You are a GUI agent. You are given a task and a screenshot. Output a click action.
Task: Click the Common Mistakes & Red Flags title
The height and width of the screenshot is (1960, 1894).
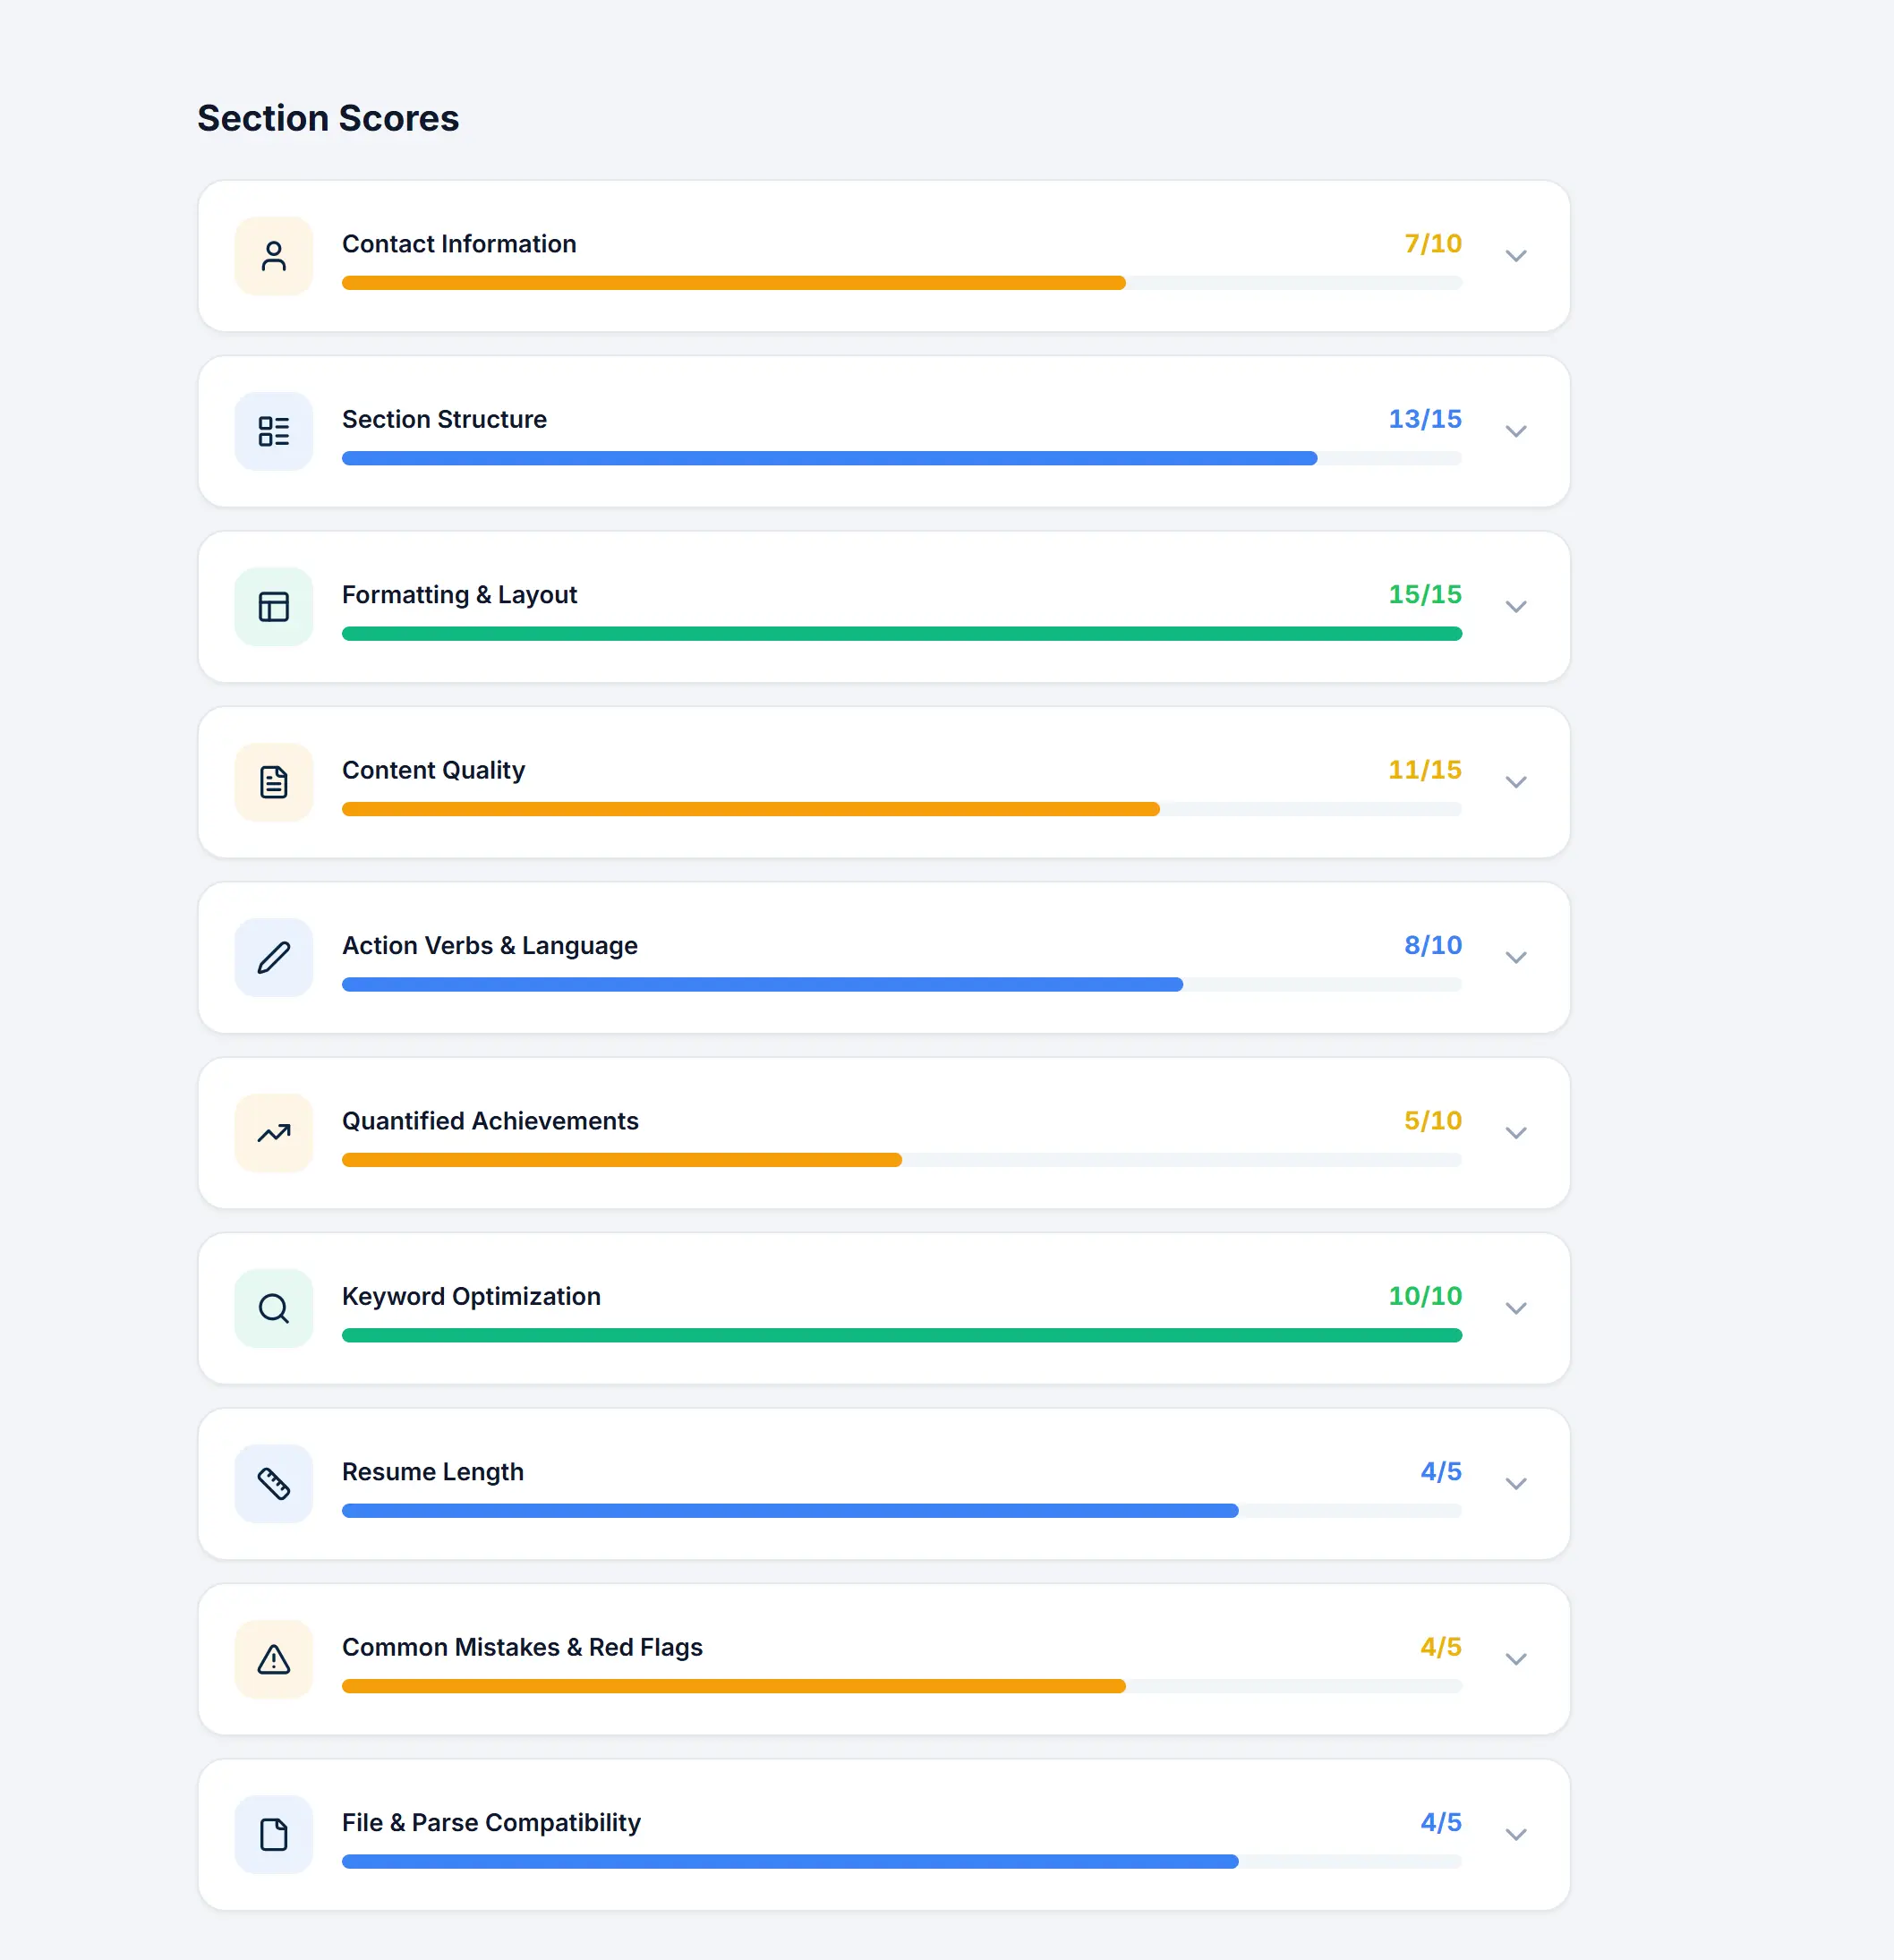click(x=522, y=1647)
